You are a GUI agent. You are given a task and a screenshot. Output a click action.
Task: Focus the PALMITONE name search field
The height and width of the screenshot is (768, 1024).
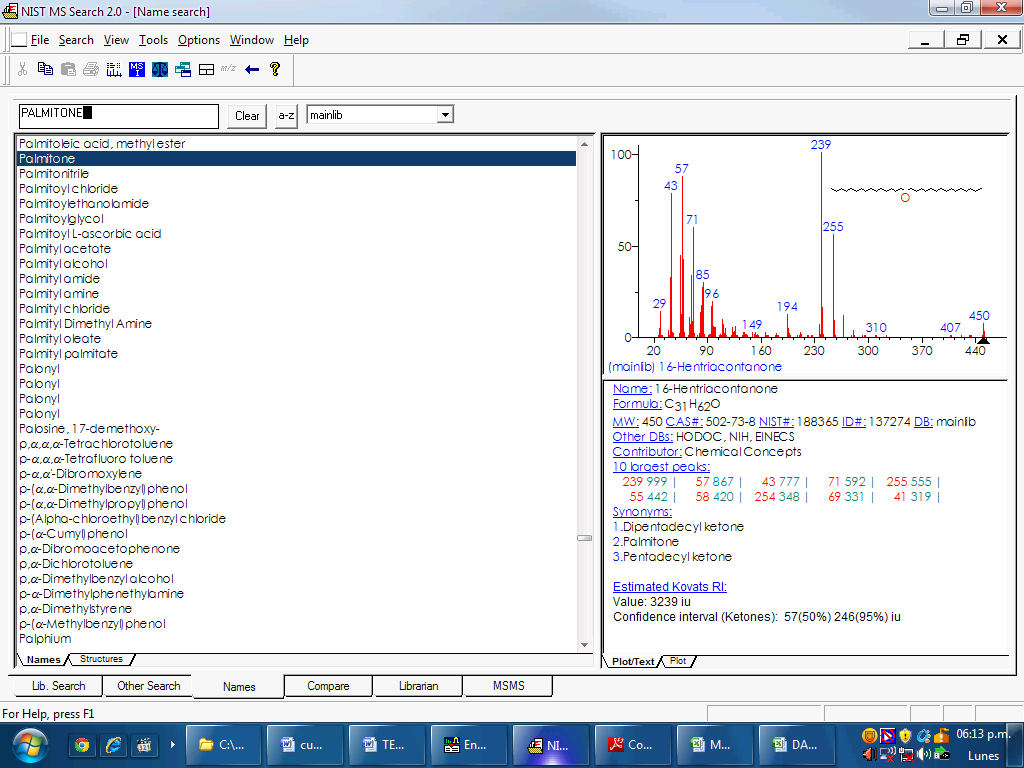point(119,116)
